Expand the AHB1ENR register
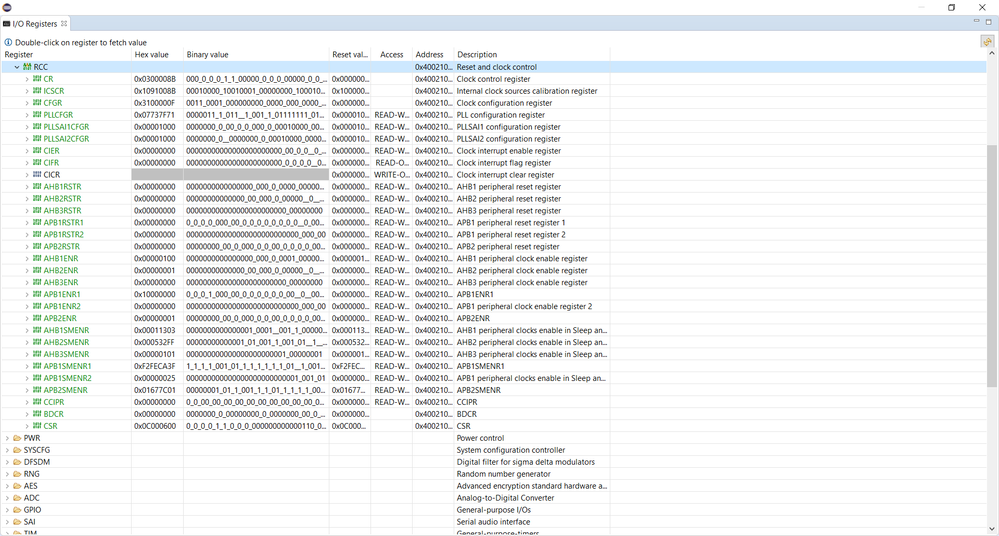 [x=27, y=258]
